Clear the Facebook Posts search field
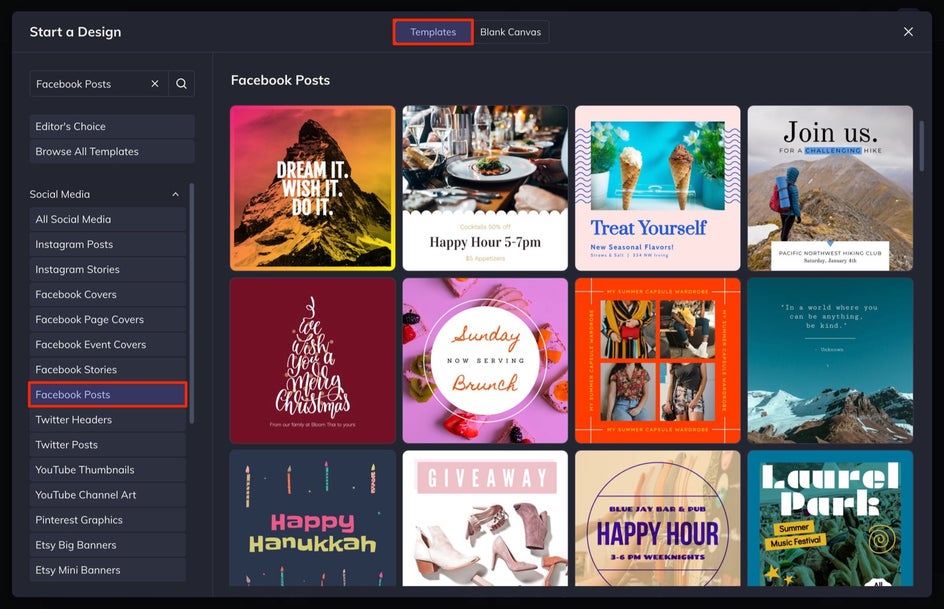 (155, 84)
